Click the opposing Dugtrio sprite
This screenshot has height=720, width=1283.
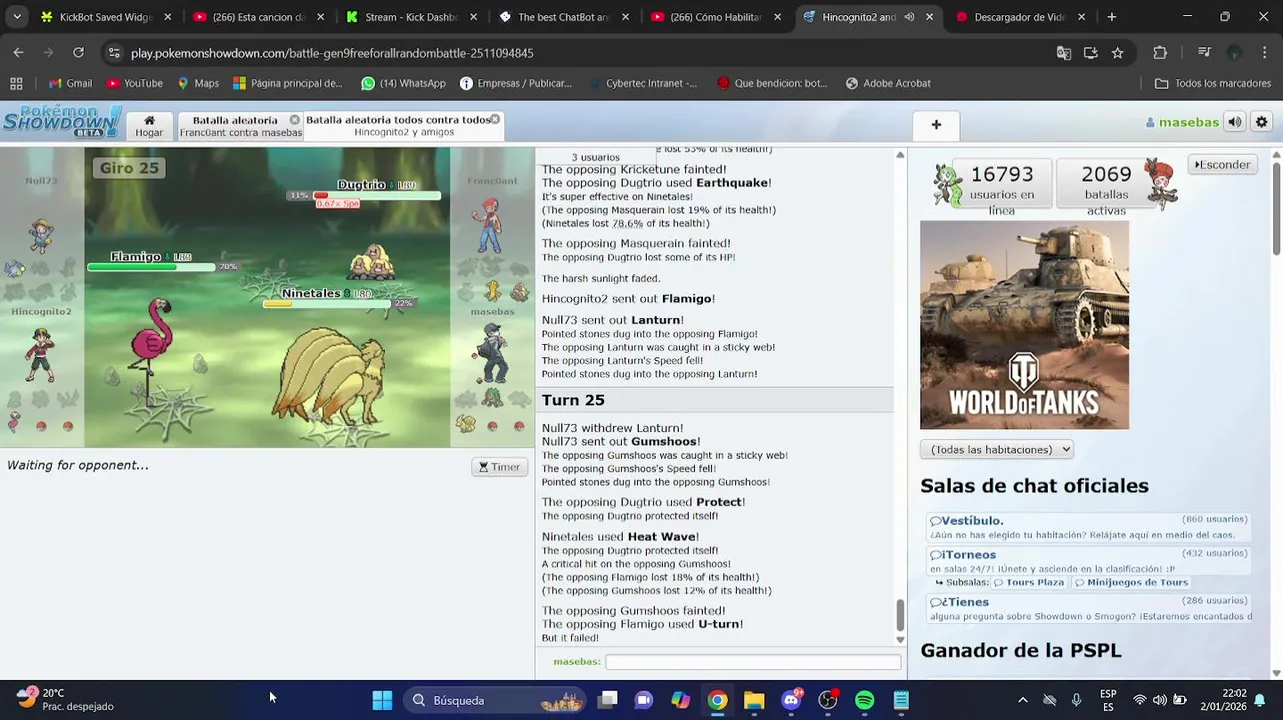click(372, 261)
